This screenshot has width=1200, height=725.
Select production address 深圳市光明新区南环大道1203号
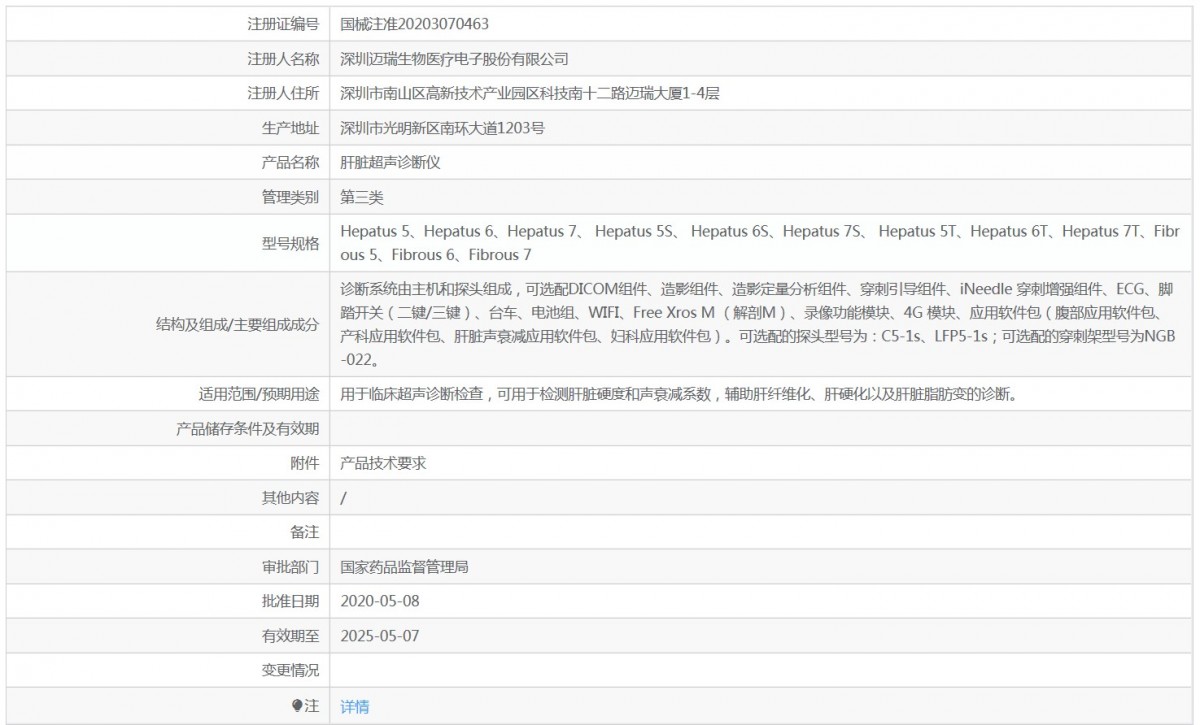click(442, 128)
